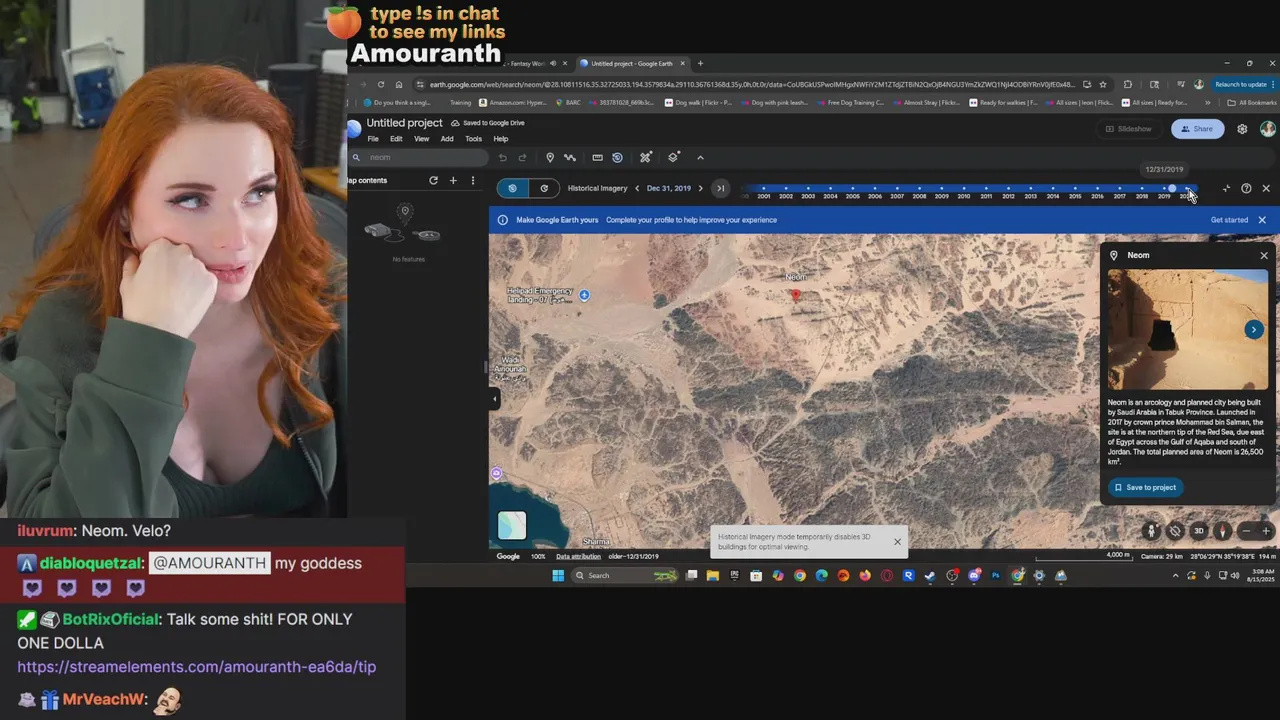Click the Dec 31, 2019 date label

pyautogui.click(x=669, y=188)
